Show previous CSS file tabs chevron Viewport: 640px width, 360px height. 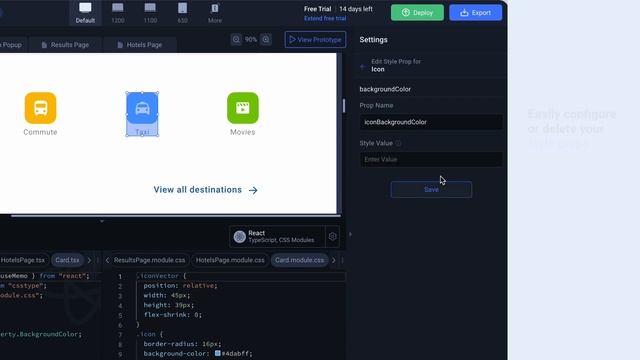[x=107, y=260]
